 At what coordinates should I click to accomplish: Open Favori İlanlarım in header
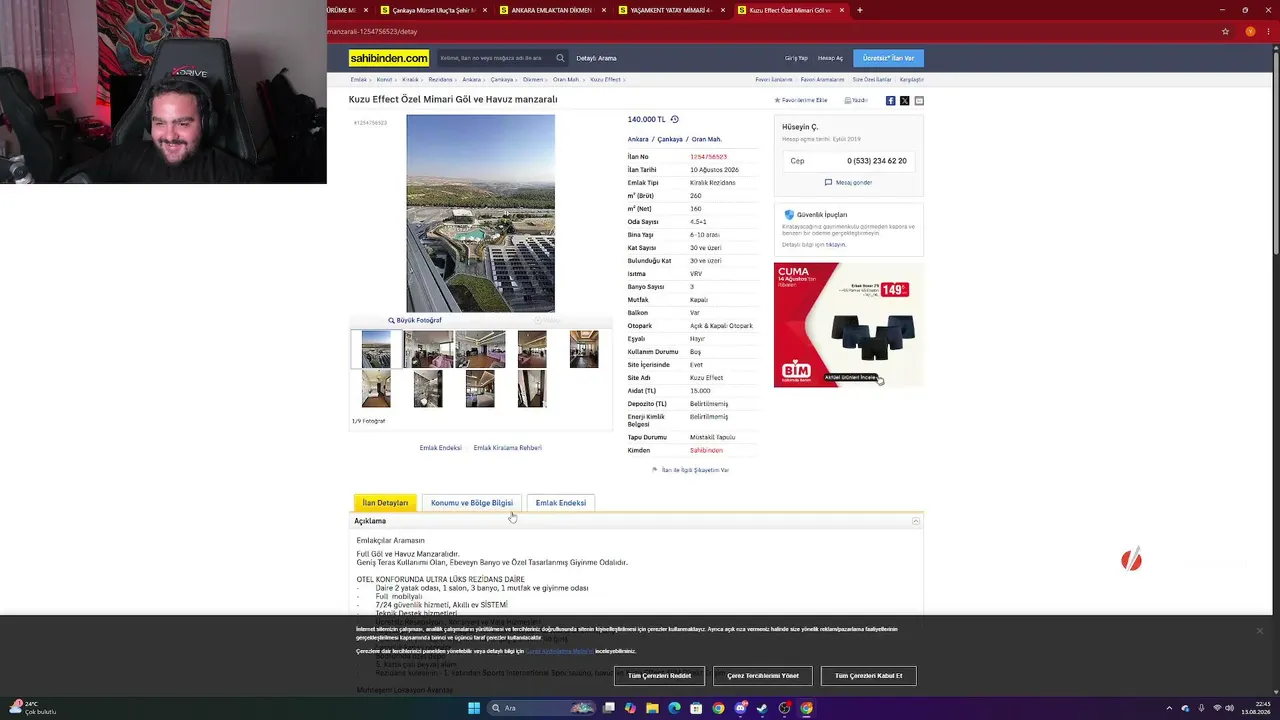pos(774,79)
